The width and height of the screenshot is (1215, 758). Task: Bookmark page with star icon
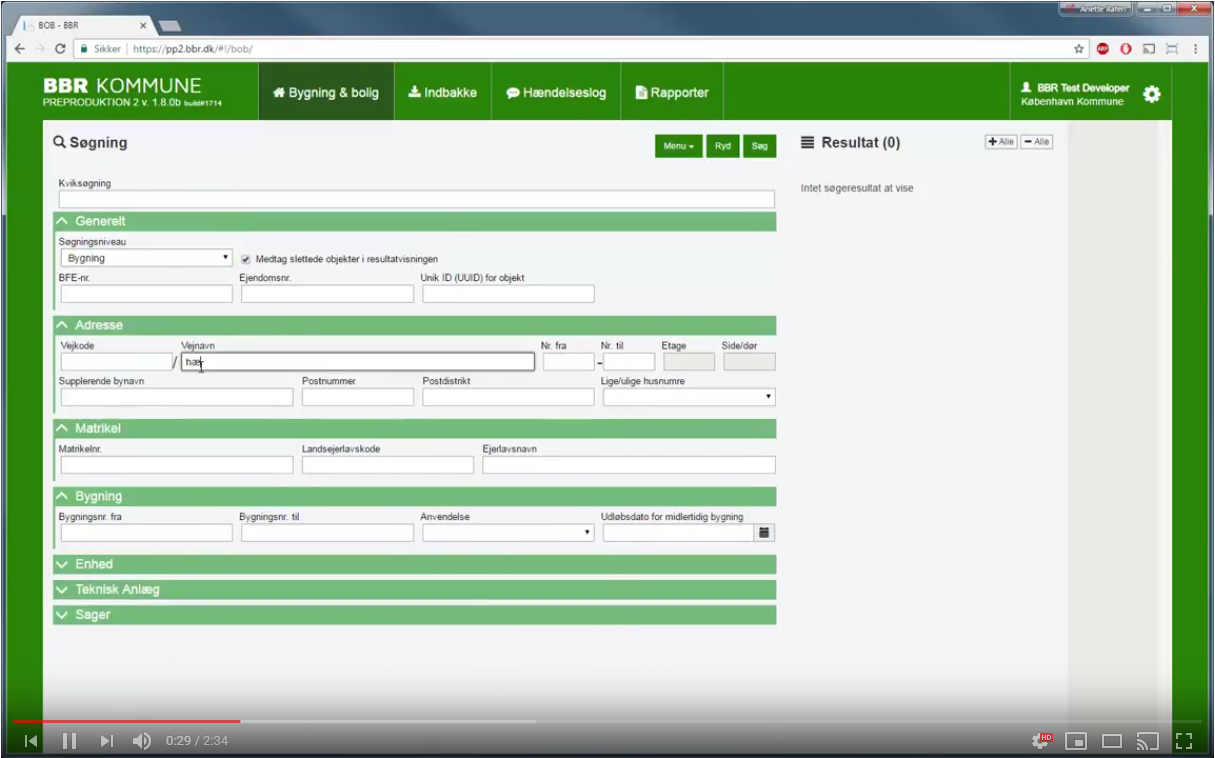coord(1079,48)
